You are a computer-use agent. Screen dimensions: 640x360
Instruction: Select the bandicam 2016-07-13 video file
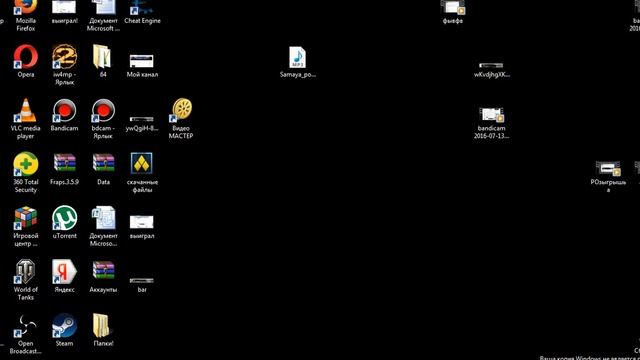pyautogui.click(x=491, y=123)
